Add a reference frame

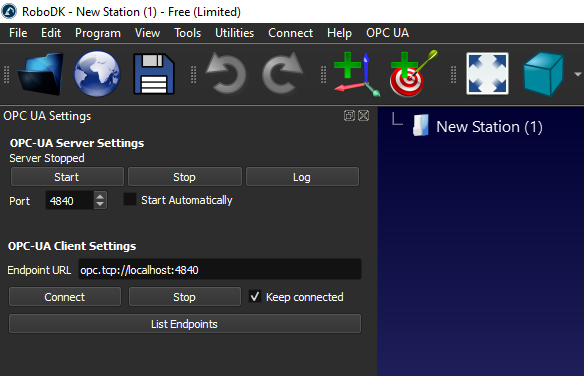pyautogui.click(x=357, y=74)
